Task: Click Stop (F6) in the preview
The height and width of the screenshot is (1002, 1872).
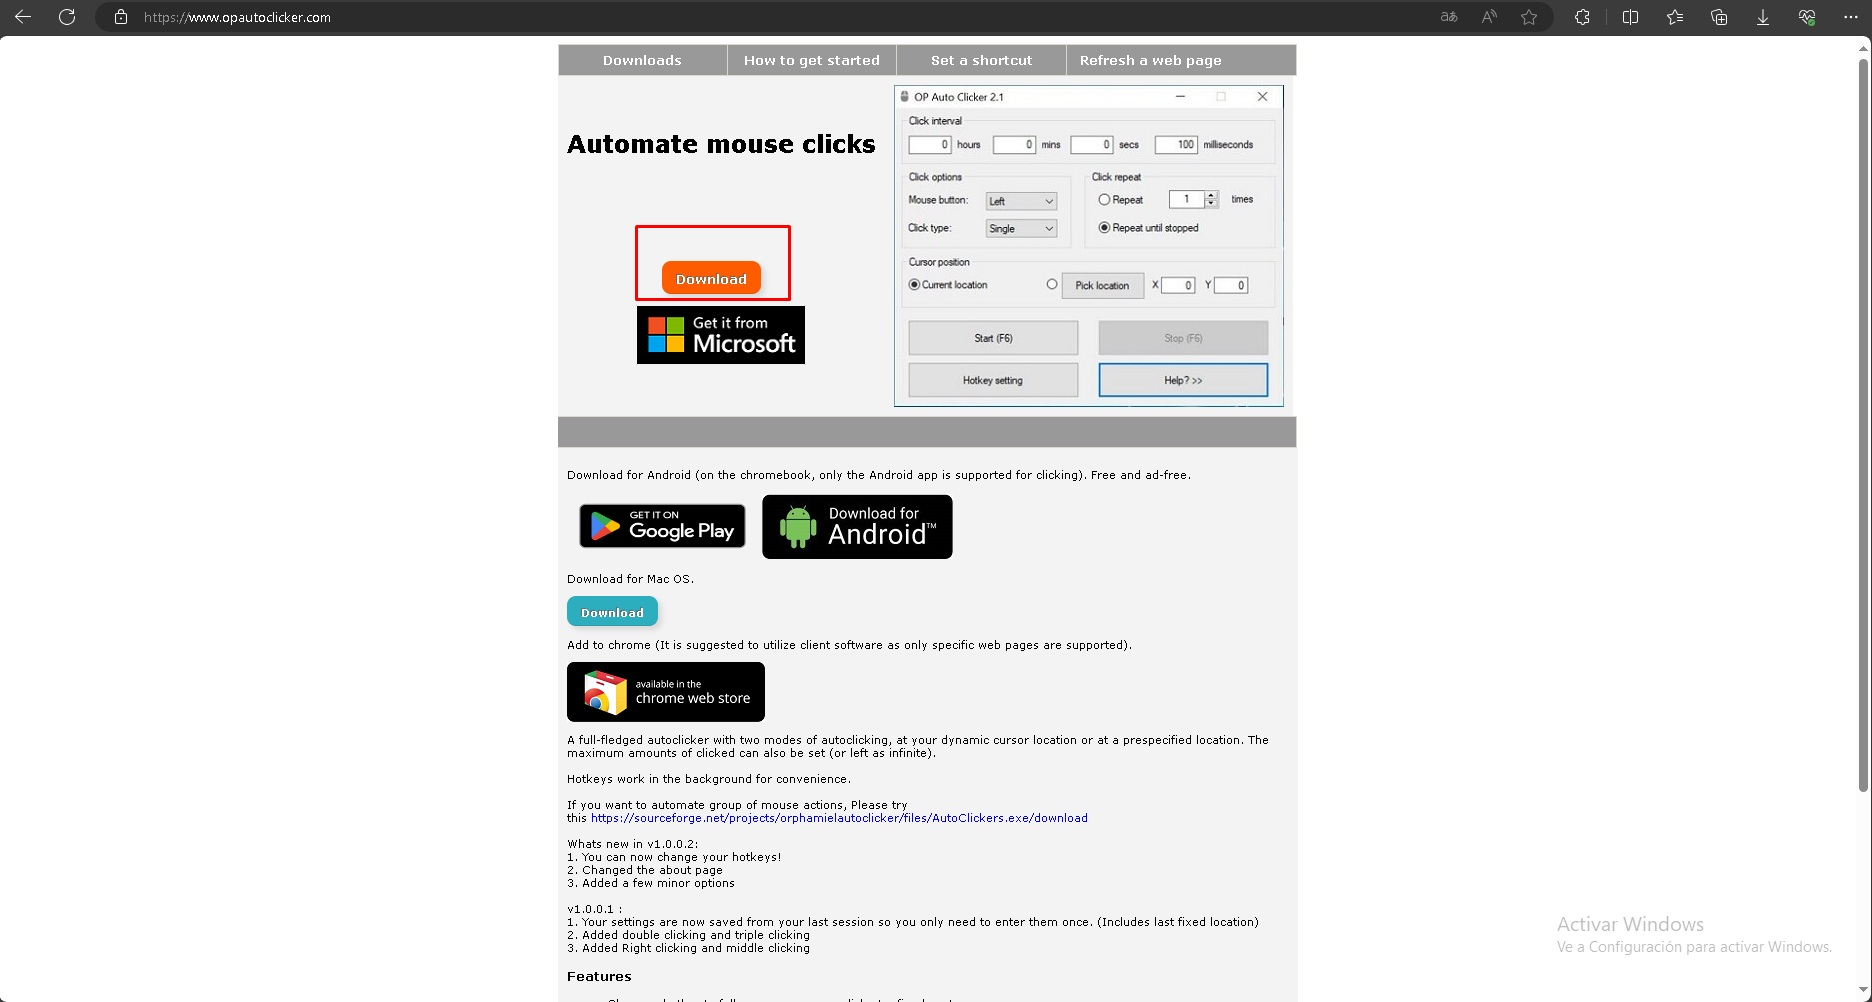Action: (x=1183, y=338)
